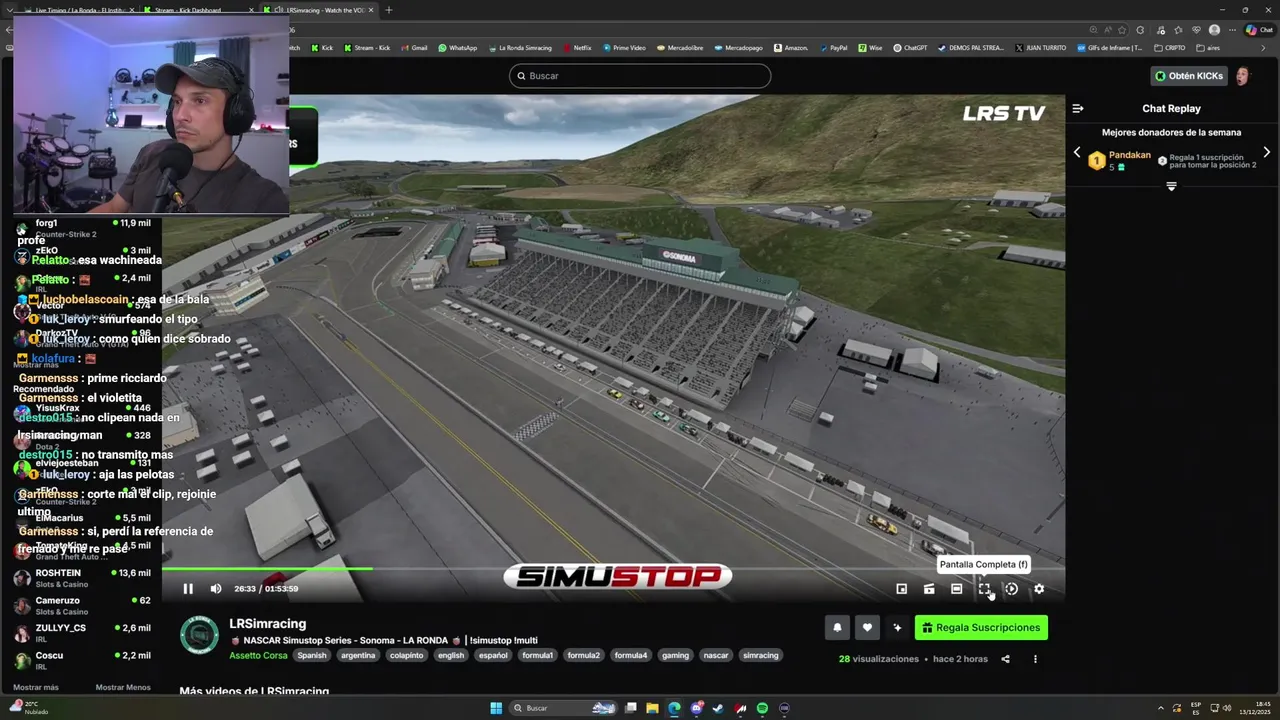Viewport: 1280px width, 720px height.
Task: Open Cameruzo channel in sidebar
Action: point(82,606)
